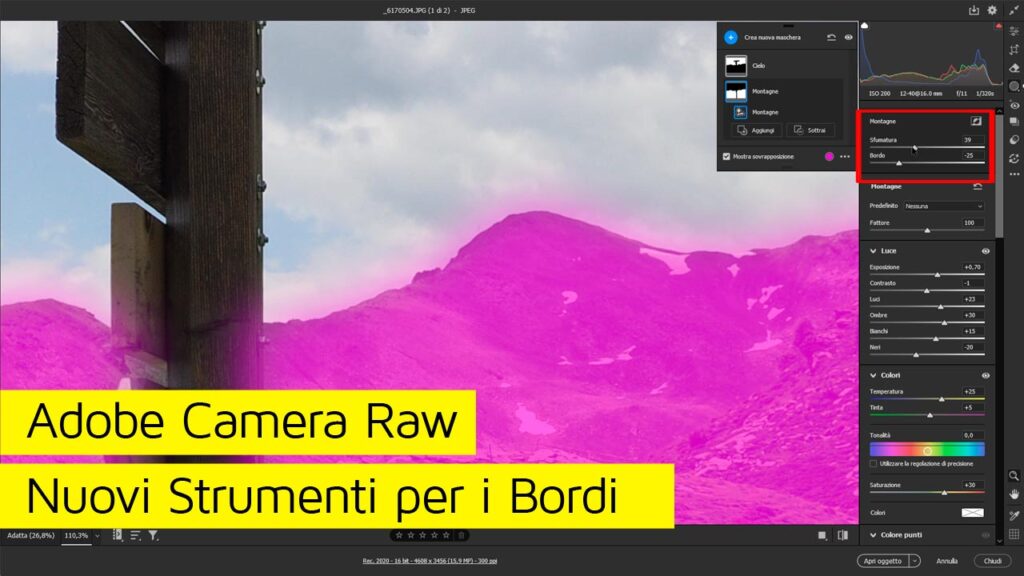Click the Tonalità rainbow hue bar

pyautogui.click(x=927, y=449)
